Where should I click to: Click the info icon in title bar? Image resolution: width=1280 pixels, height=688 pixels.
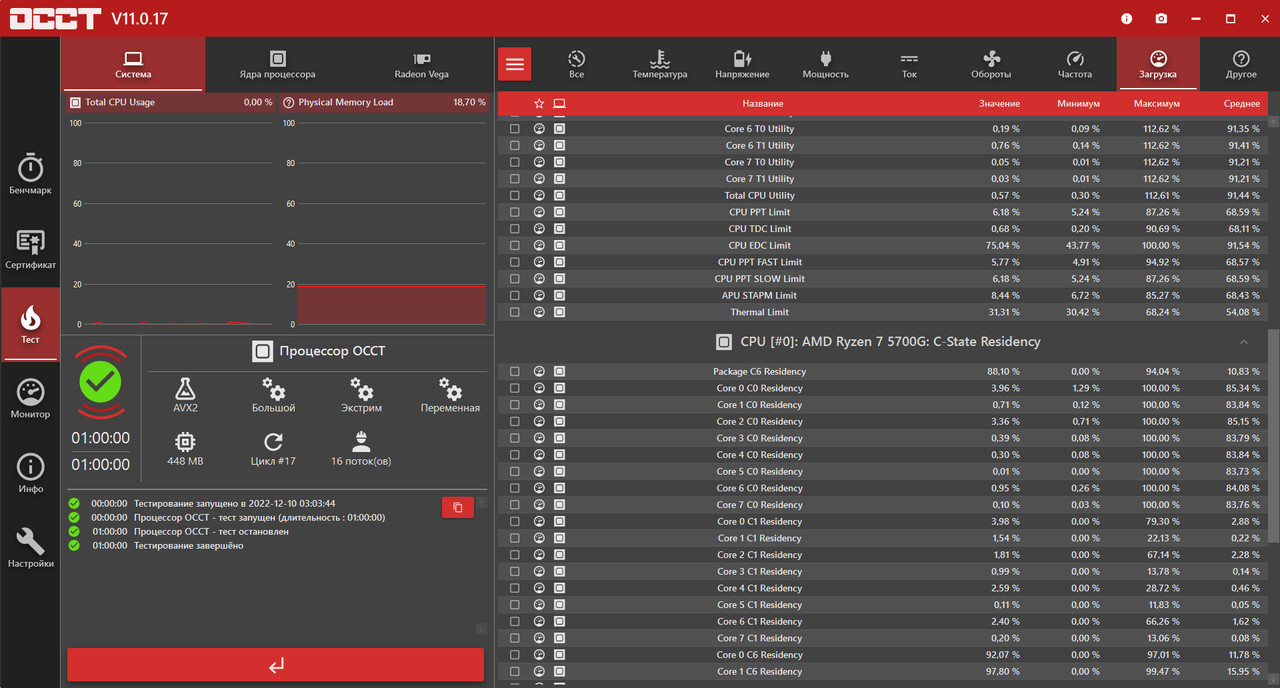pyautogui.click(x=1127, y=18)
